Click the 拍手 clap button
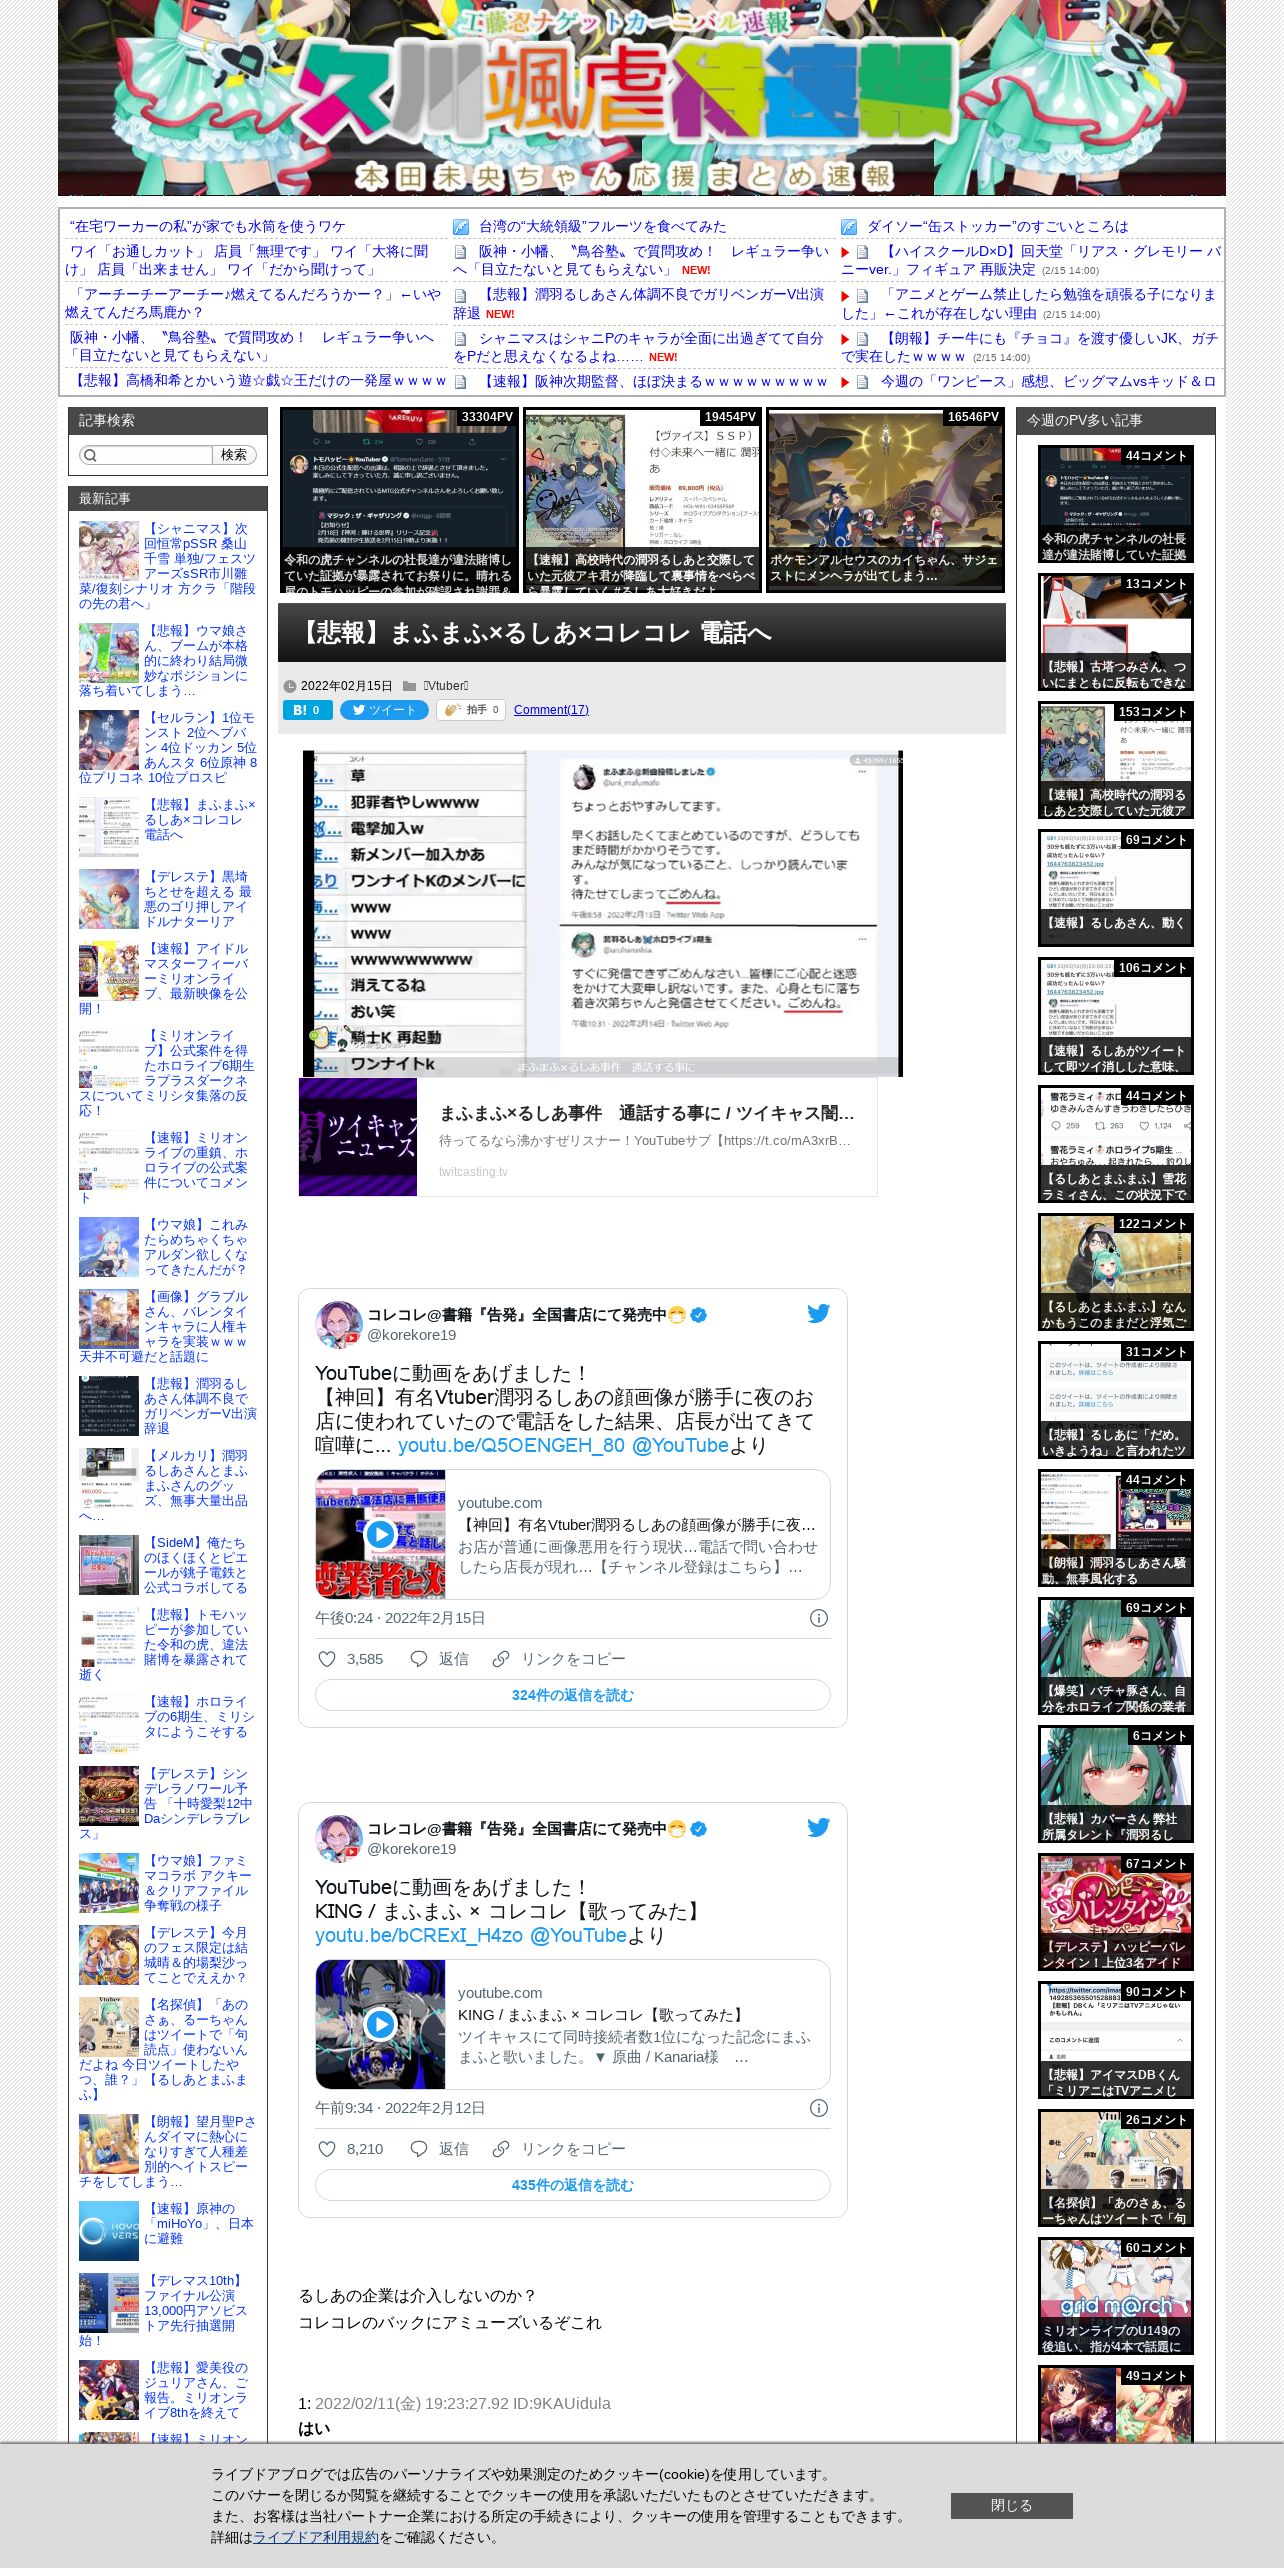This screenshot has width=1284, height=2568. [470, 710]
